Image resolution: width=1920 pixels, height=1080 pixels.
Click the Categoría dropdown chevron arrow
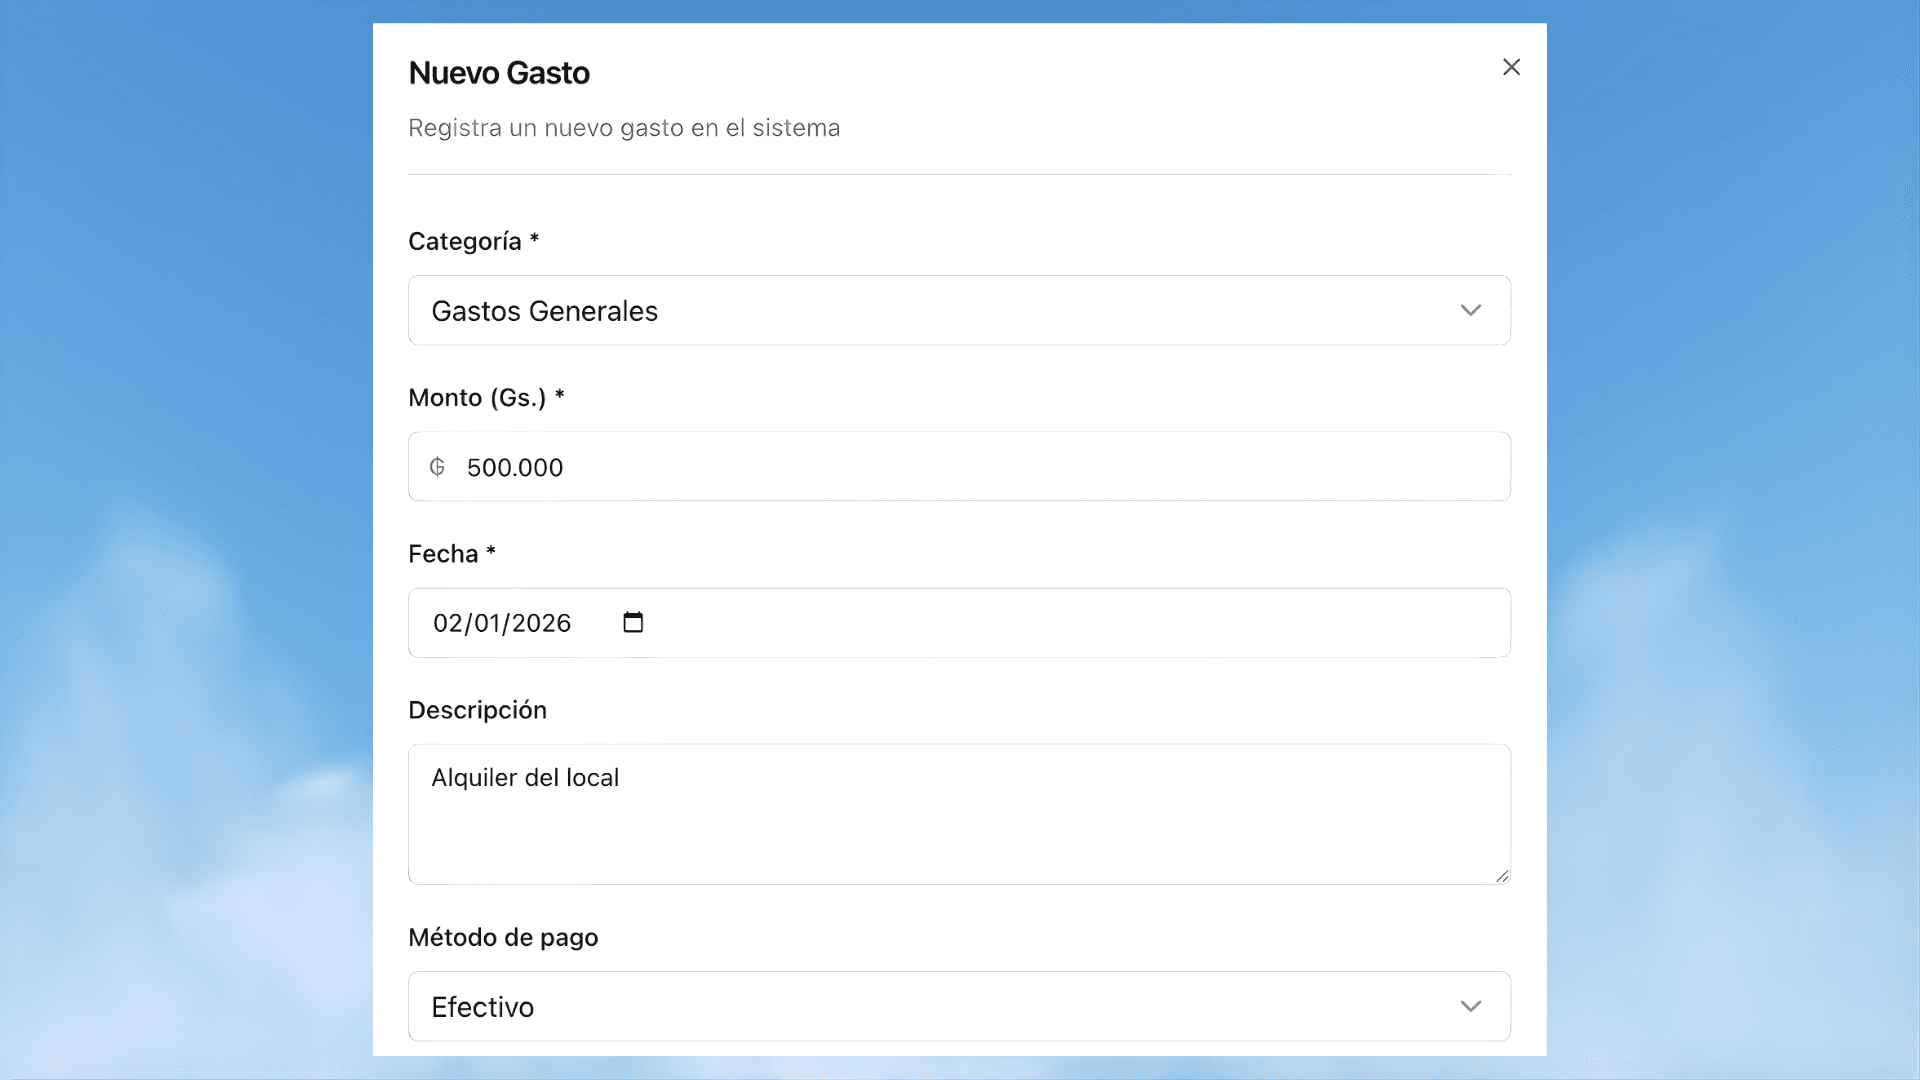pos(1470,310)
